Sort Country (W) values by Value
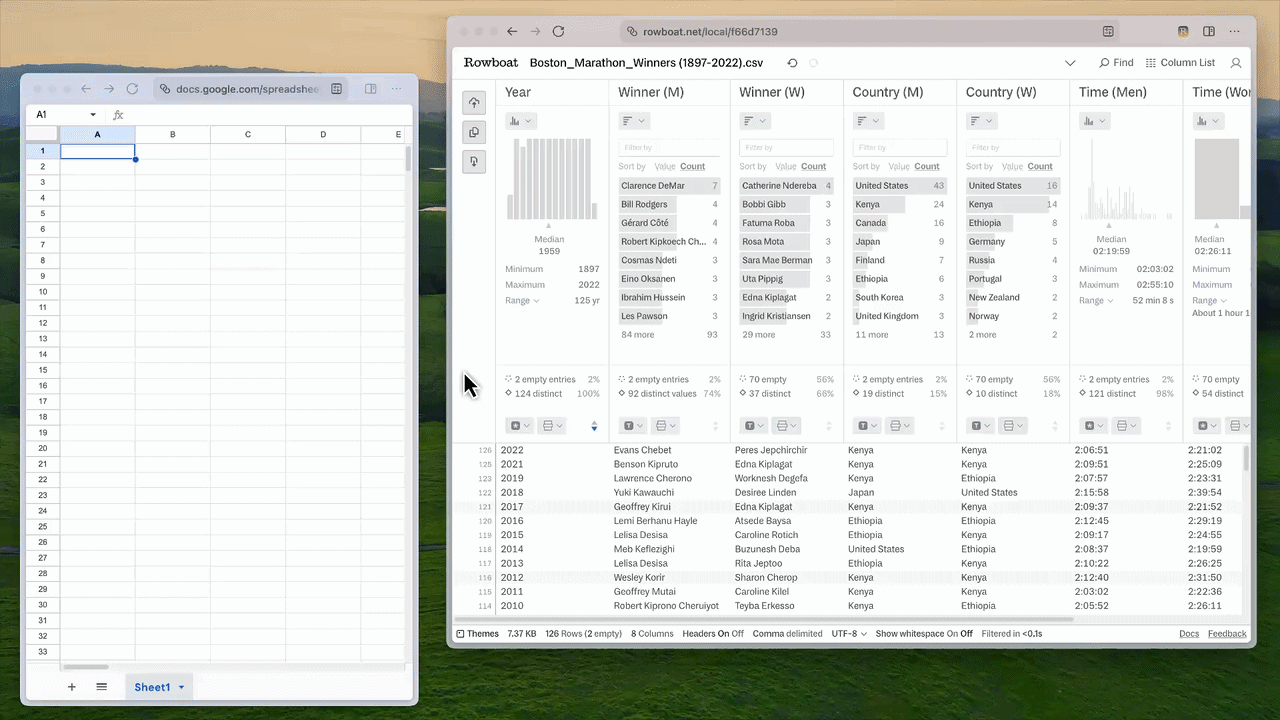Image resolution: width=1280 pixels, height=720 pixels. [1011, 167]
